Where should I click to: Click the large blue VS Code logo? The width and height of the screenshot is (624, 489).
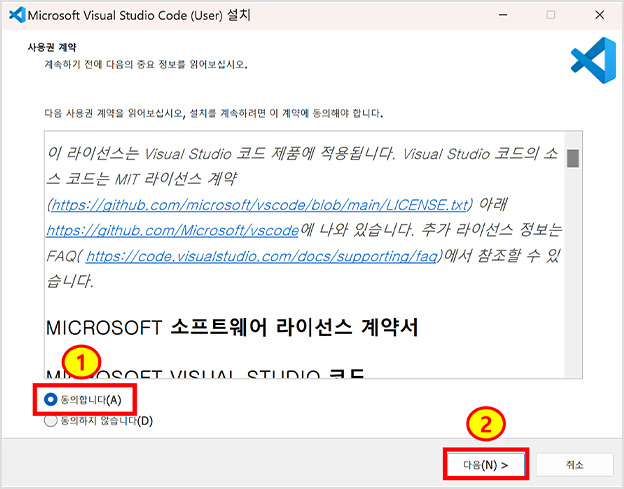(592, 62)
